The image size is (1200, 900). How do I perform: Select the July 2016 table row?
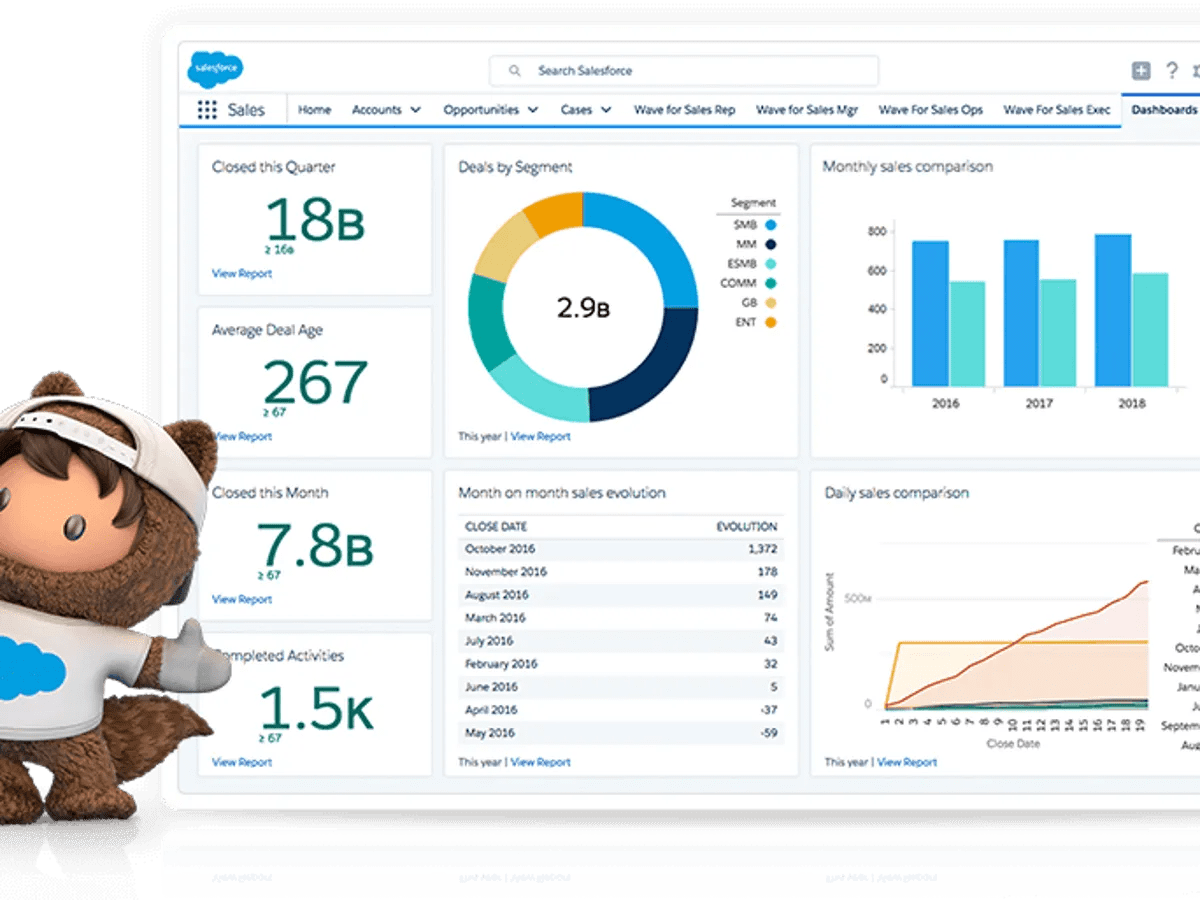(621, 641)
